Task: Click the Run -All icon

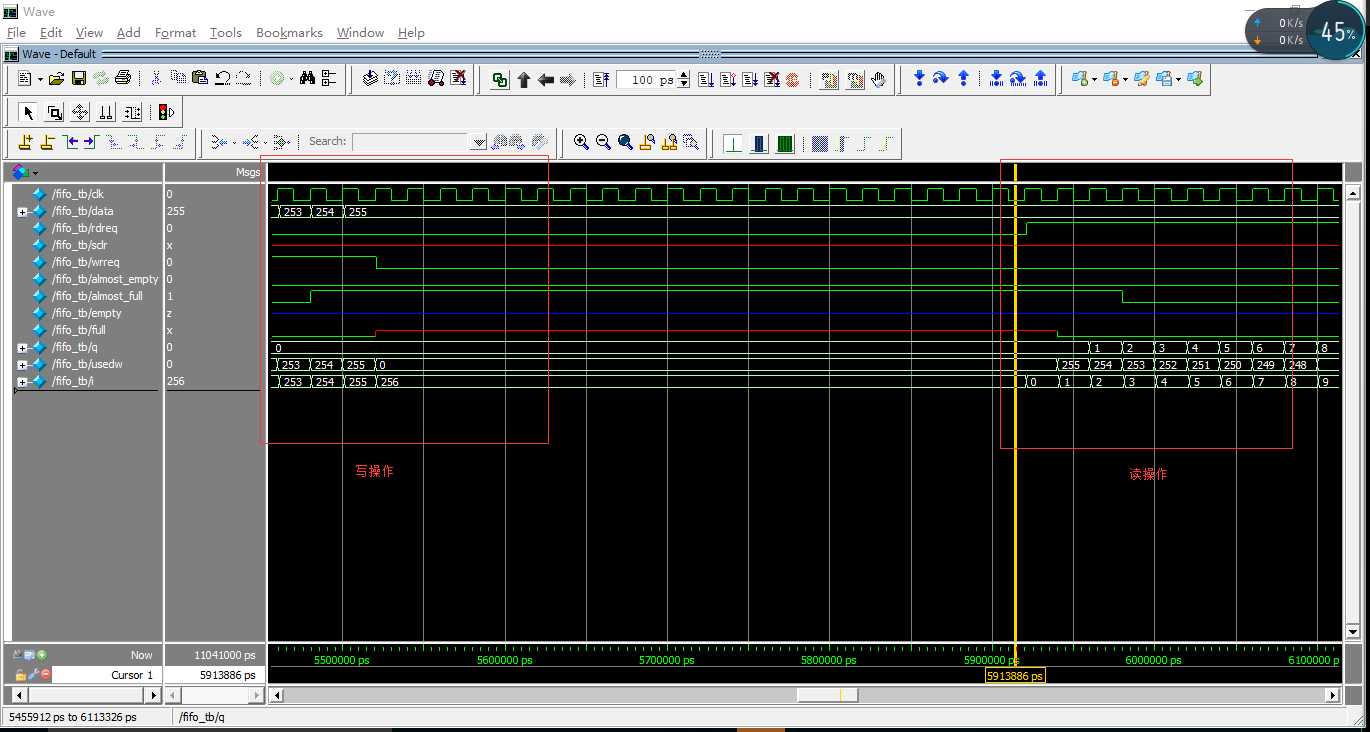Action: pos(749,80)
